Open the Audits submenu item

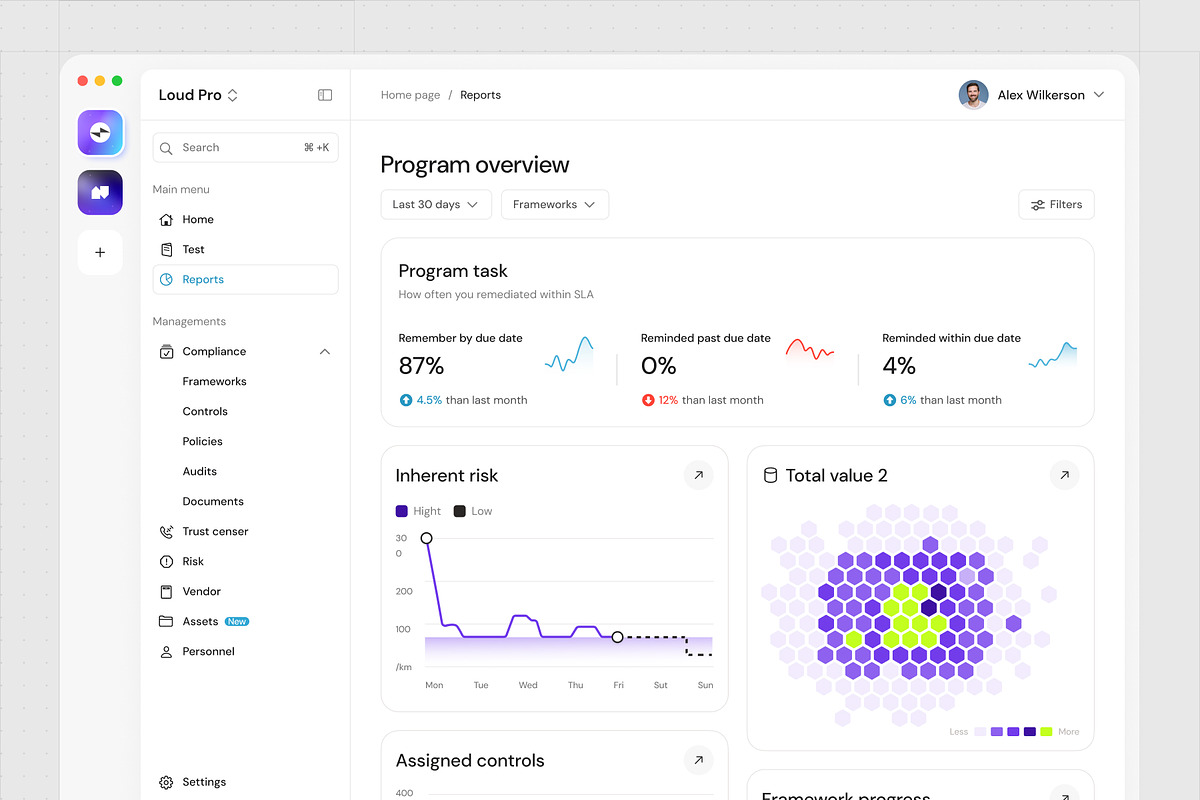(x=199, y=471)
